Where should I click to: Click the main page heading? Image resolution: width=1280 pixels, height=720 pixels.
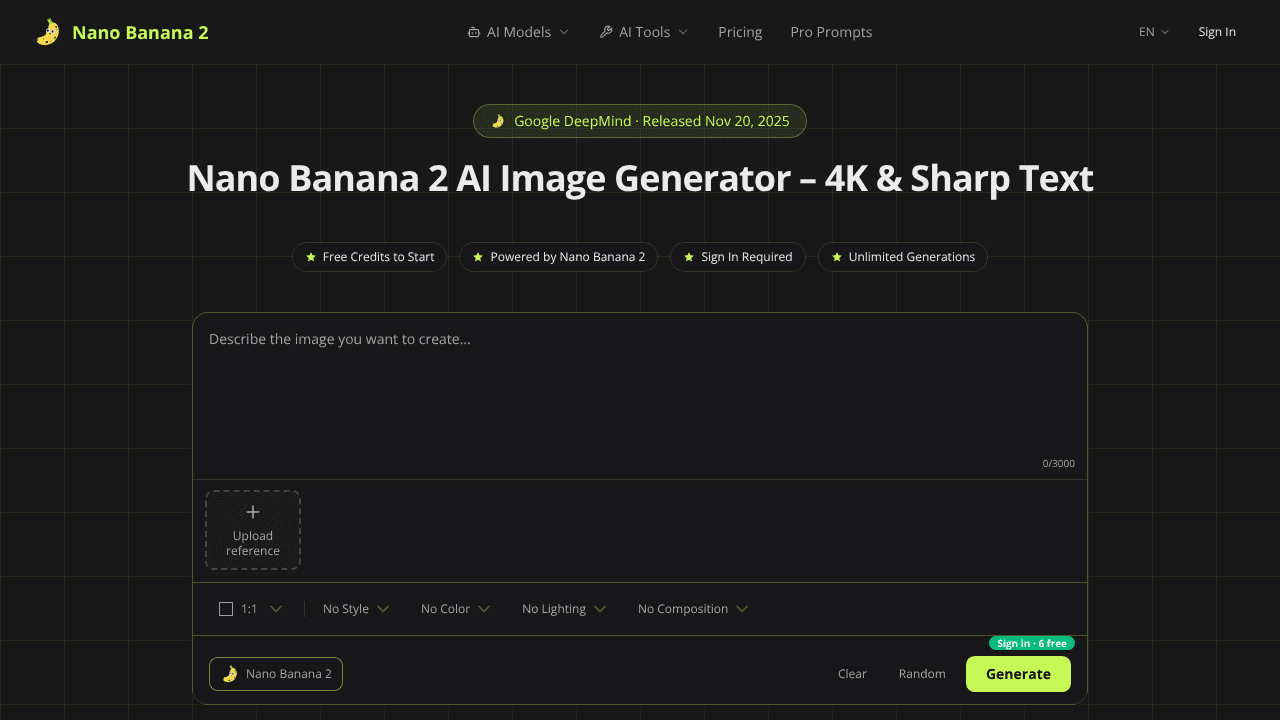coord(640,178)
